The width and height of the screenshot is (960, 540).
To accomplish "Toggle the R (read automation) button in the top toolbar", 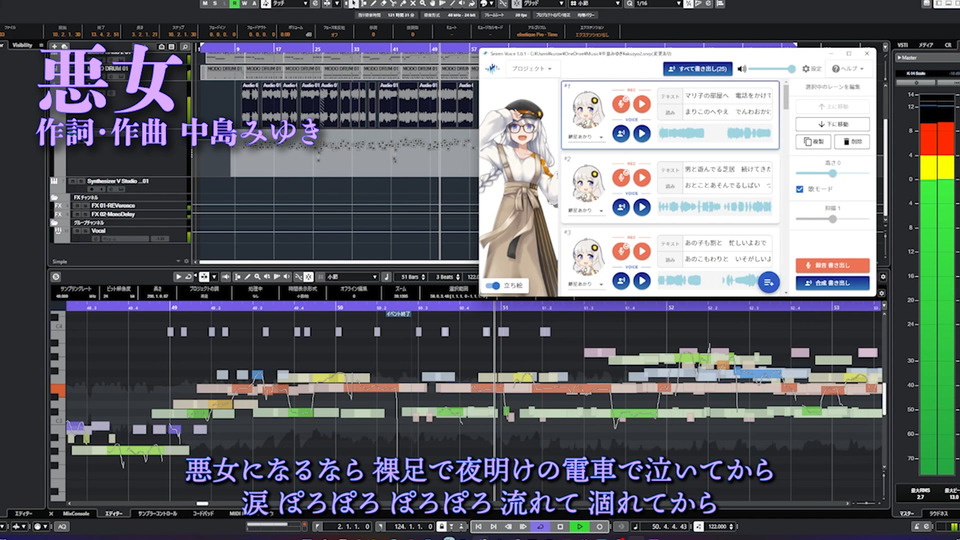I will (x=234, y=4).
